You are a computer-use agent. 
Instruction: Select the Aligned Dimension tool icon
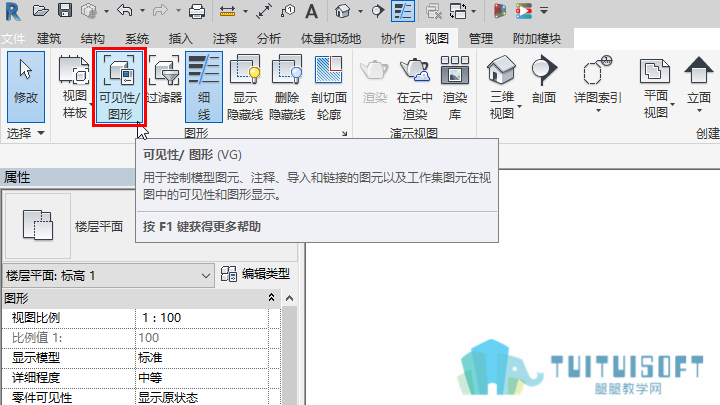tap(264, 11)
